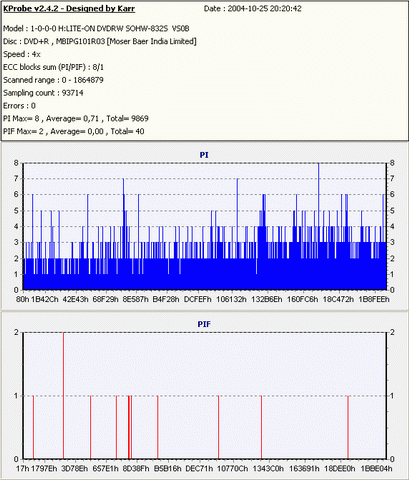Click the ECC blocks sum (PI/PIF) line
The height and width of the screenshot is (480, 409).
pyautogui.click(x=53, y=67)
